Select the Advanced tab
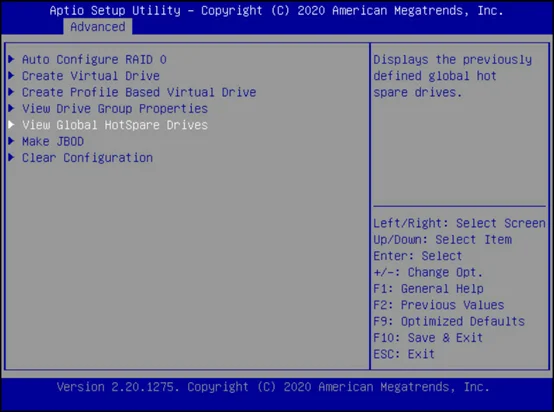Image resolution: width=554 pixels, height=412 pixels. (98, 27)
